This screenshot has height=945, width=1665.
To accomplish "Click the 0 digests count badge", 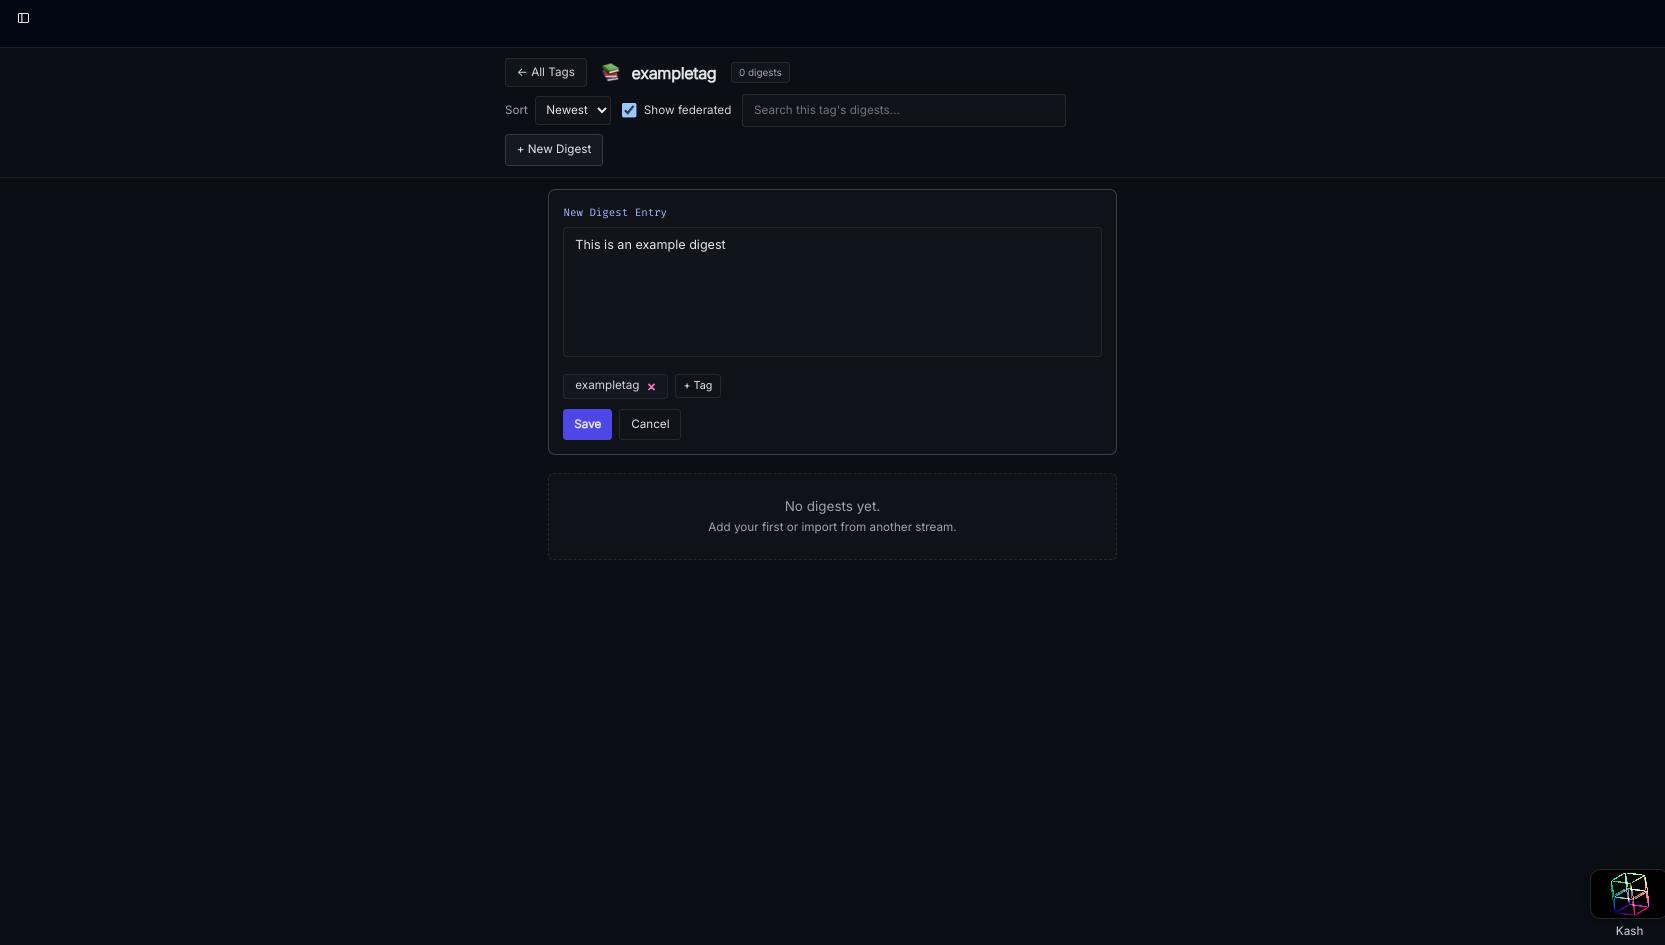I will tap(760, 73).
